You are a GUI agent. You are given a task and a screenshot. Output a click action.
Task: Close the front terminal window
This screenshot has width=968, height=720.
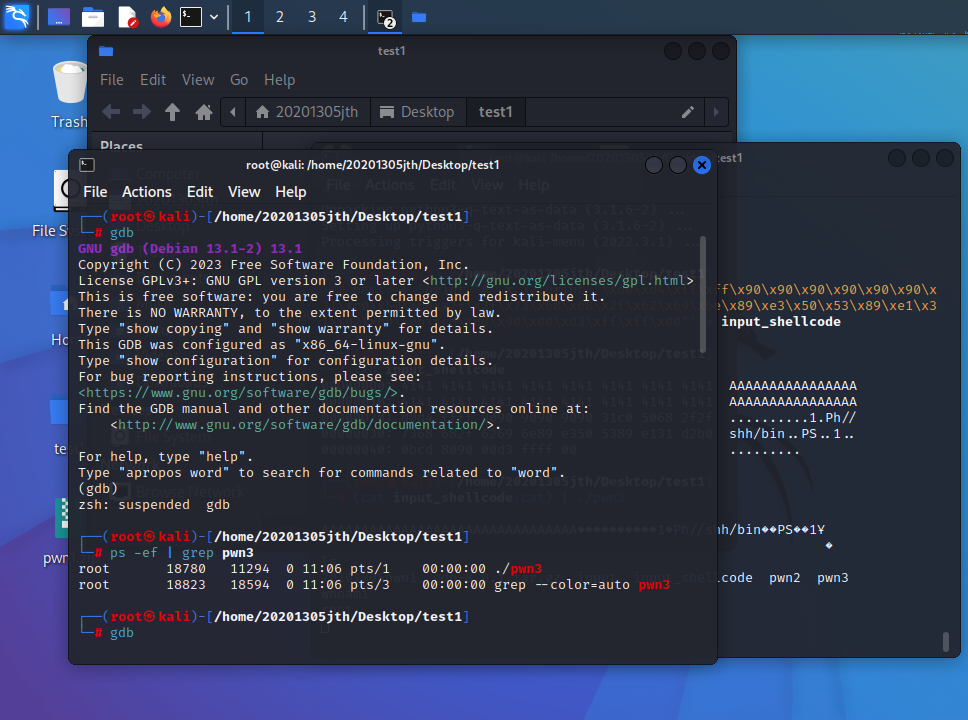coord(701,165)
